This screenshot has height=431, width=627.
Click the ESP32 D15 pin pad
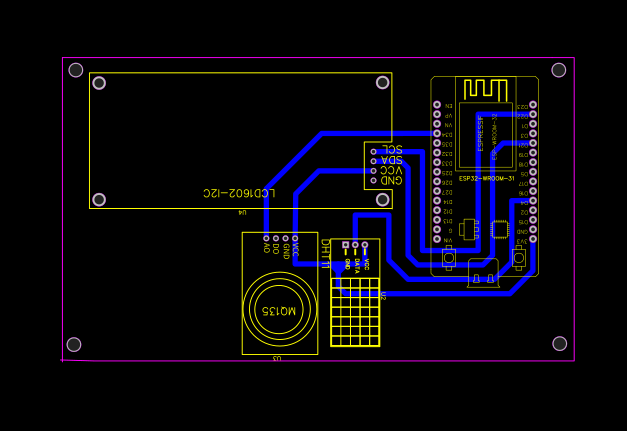[x=533, y=220]
